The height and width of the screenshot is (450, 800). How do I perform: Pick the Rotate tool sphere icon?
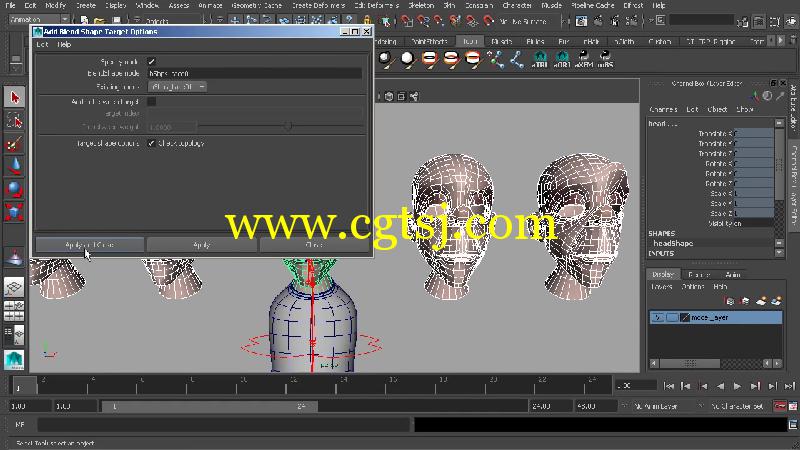[14, 189]
